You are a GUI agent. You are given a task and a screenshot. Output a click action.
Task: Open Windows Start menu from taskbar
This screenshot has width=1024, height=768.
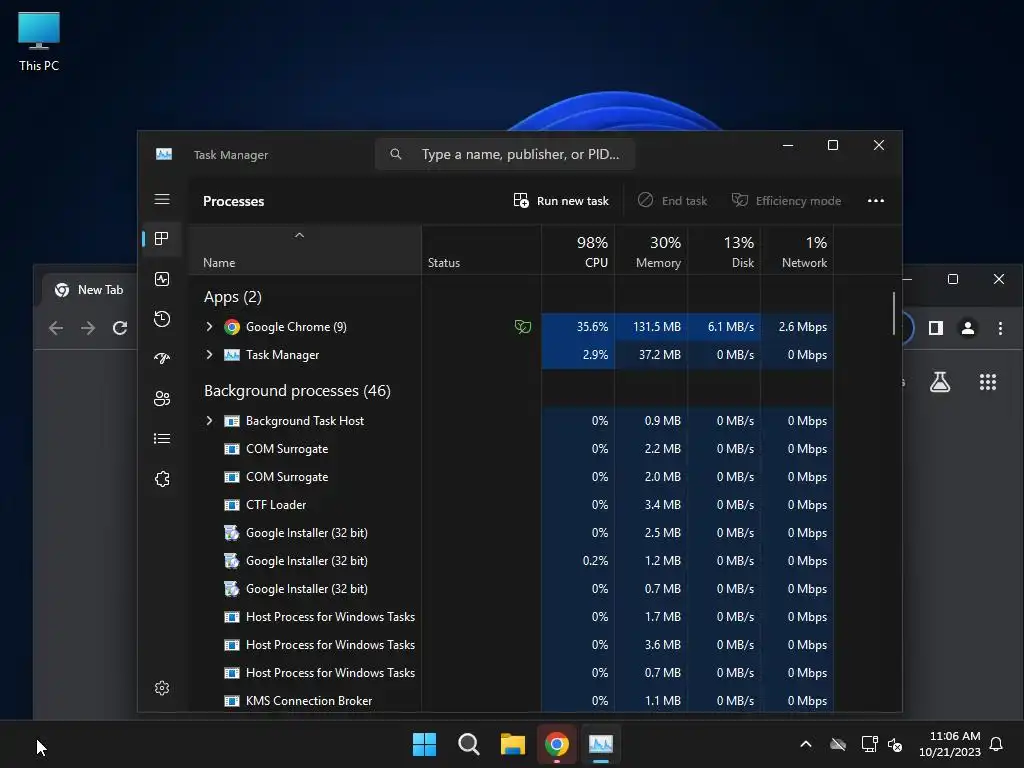424,744
